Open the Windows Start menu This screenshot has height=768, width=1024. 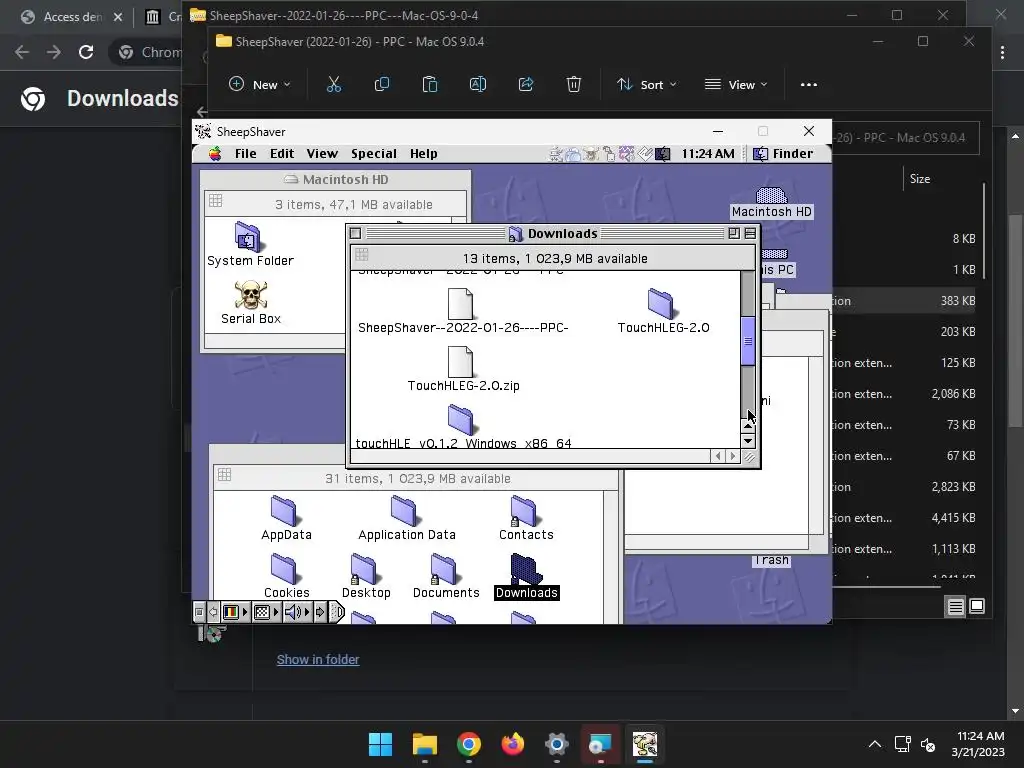point(380,744)
